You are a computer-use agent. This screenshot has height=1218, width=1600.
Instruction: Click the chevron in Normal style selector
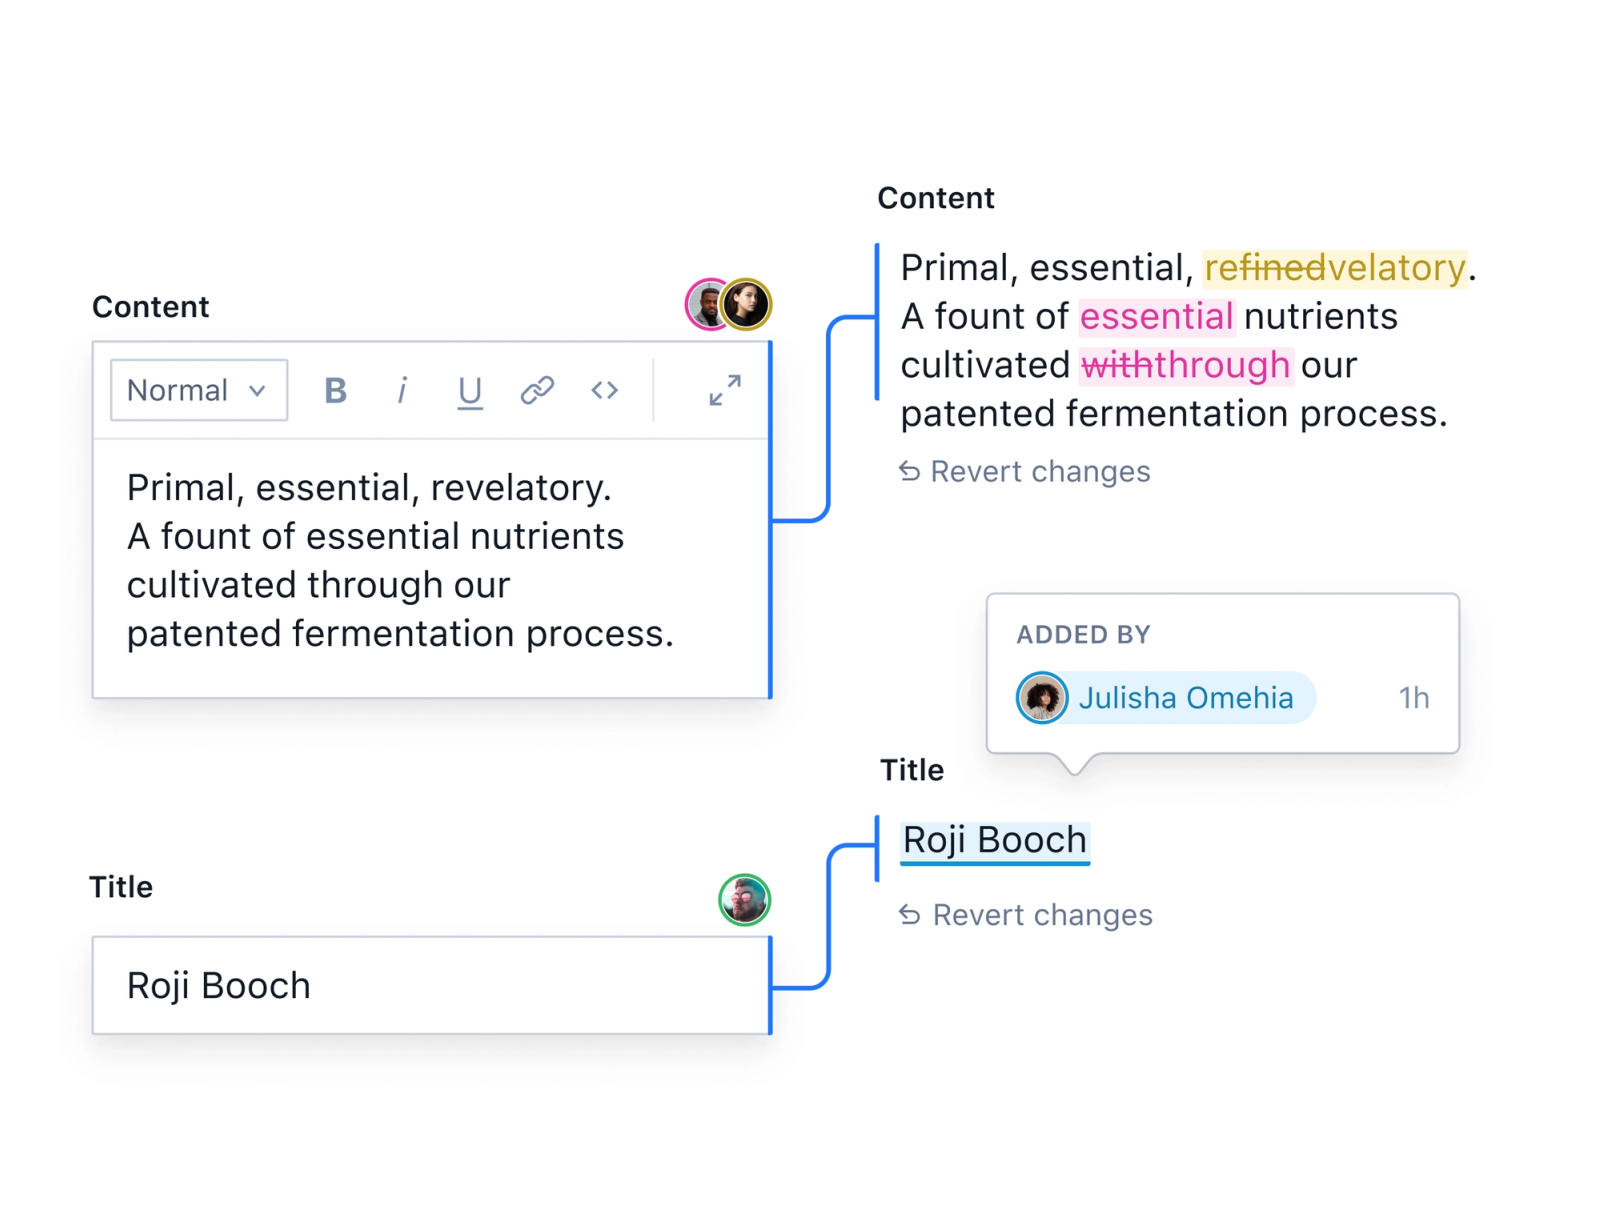(x=258, y=391)
